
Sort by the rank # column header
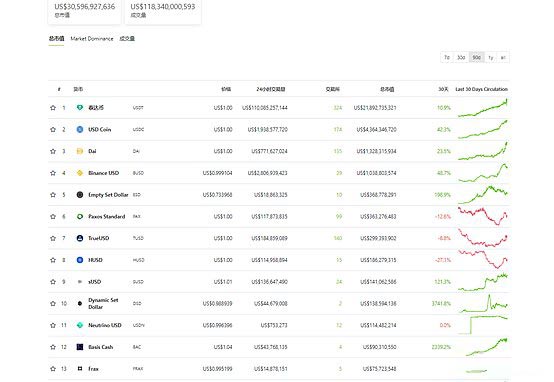point(59,89)
